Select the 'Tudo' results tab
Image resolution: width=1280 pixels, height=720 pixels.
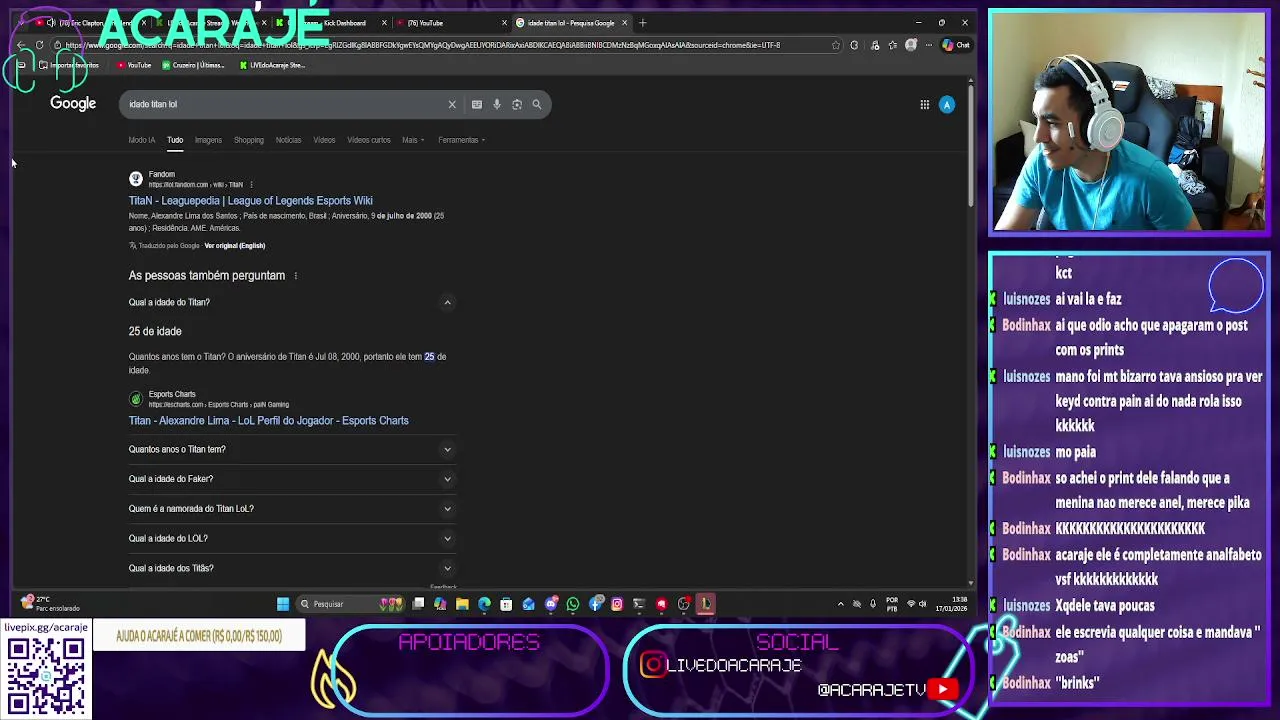click(x=175, y=140)
